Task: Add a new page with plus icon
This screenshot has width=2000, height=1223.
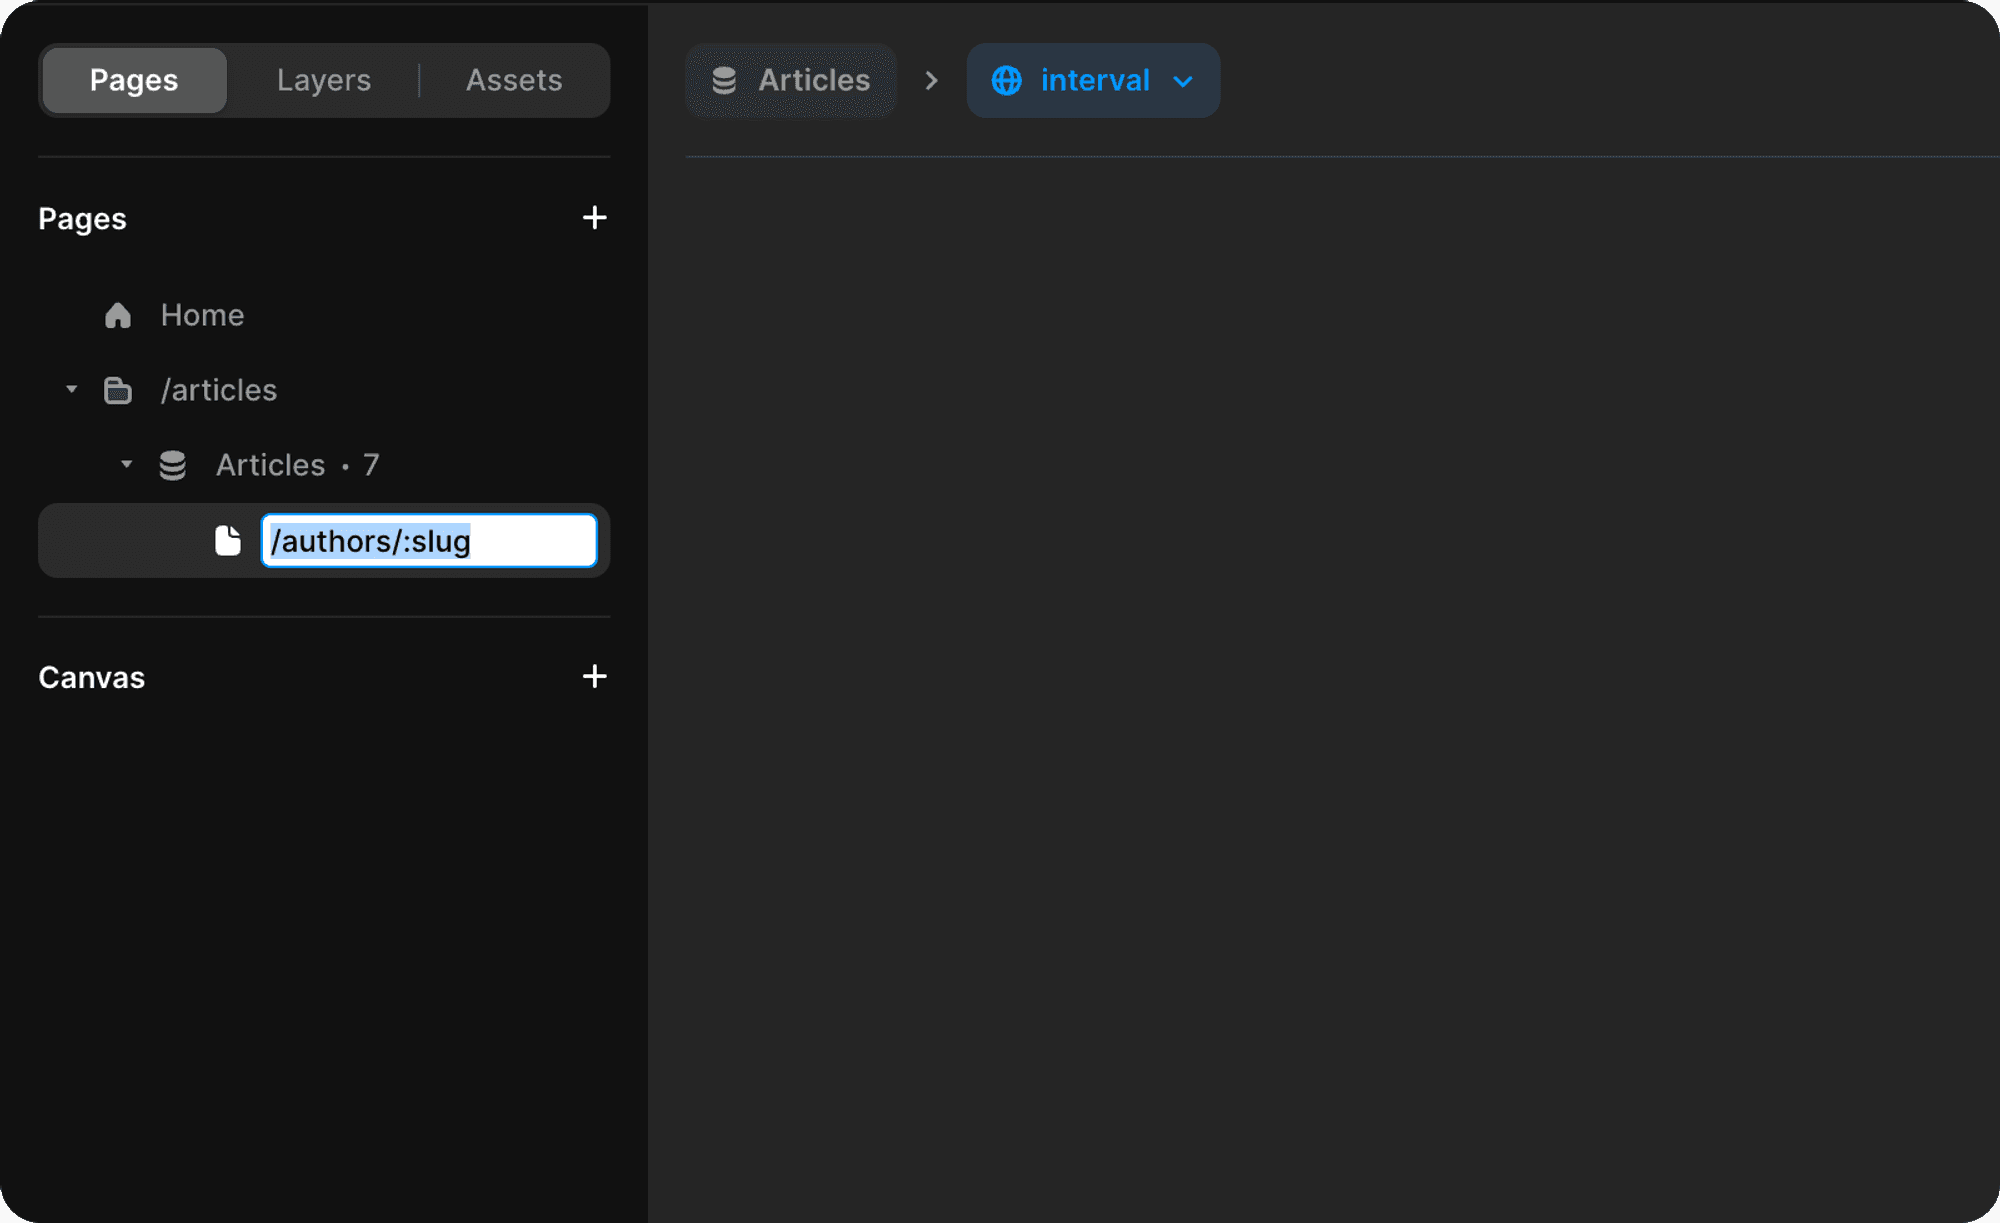Action: click(594, 218)
